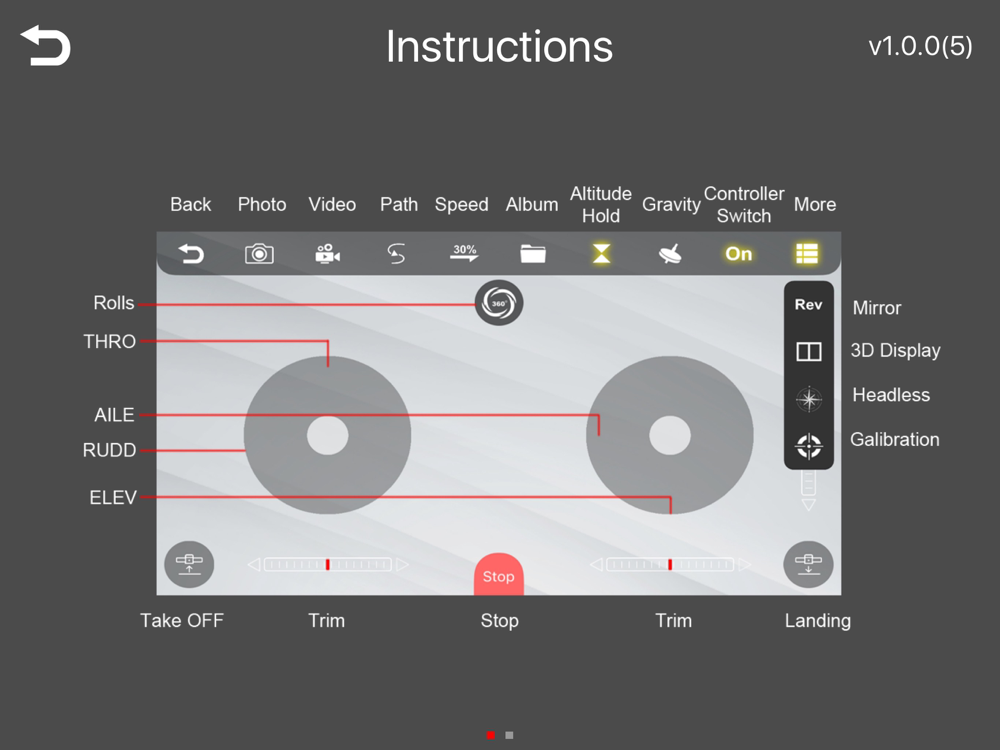
Task: Go back using top-left return arrow
Action: point(45,45)
